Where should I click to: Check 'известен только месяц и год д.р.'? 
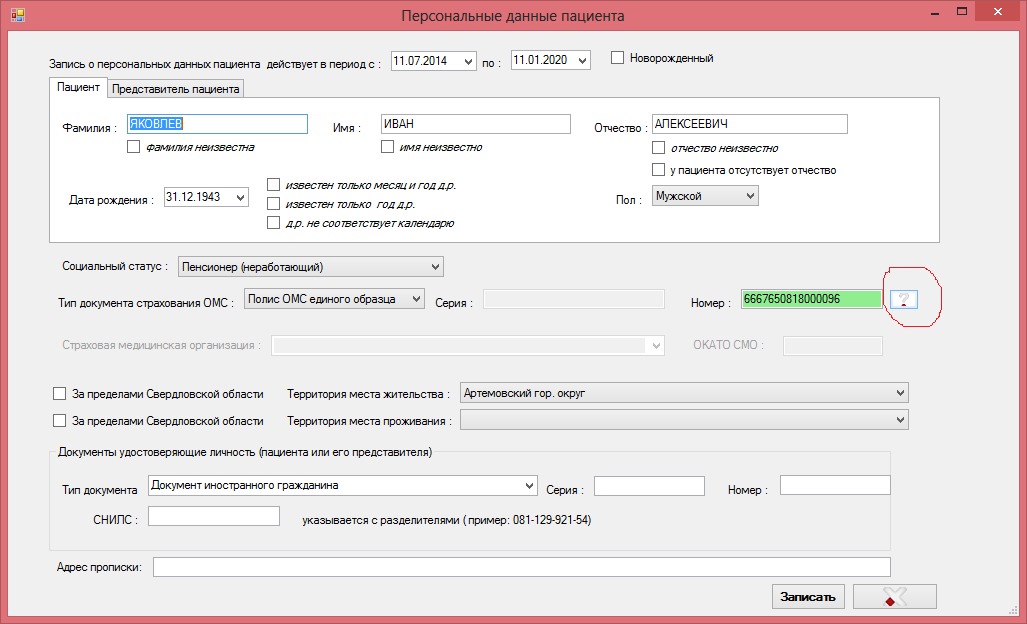(273, 185)
